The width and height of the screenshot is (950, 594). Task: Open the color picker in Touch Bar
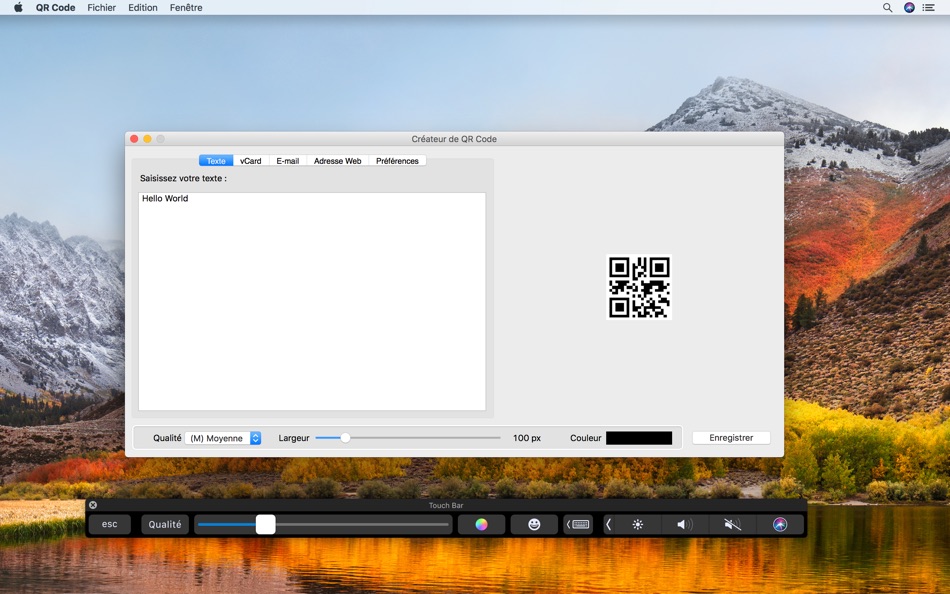pyautogui.click(x=481, y=524)
